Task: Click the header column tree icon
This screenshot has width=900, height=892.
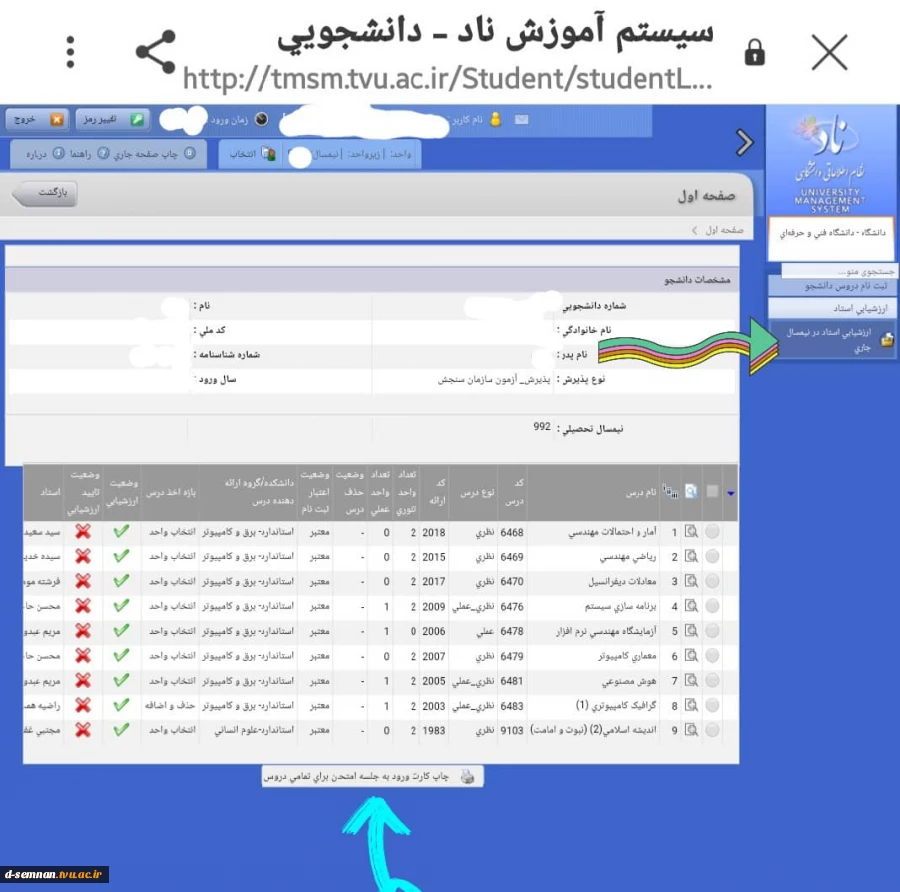Action: pyautogui.click(x=670, y=491)
